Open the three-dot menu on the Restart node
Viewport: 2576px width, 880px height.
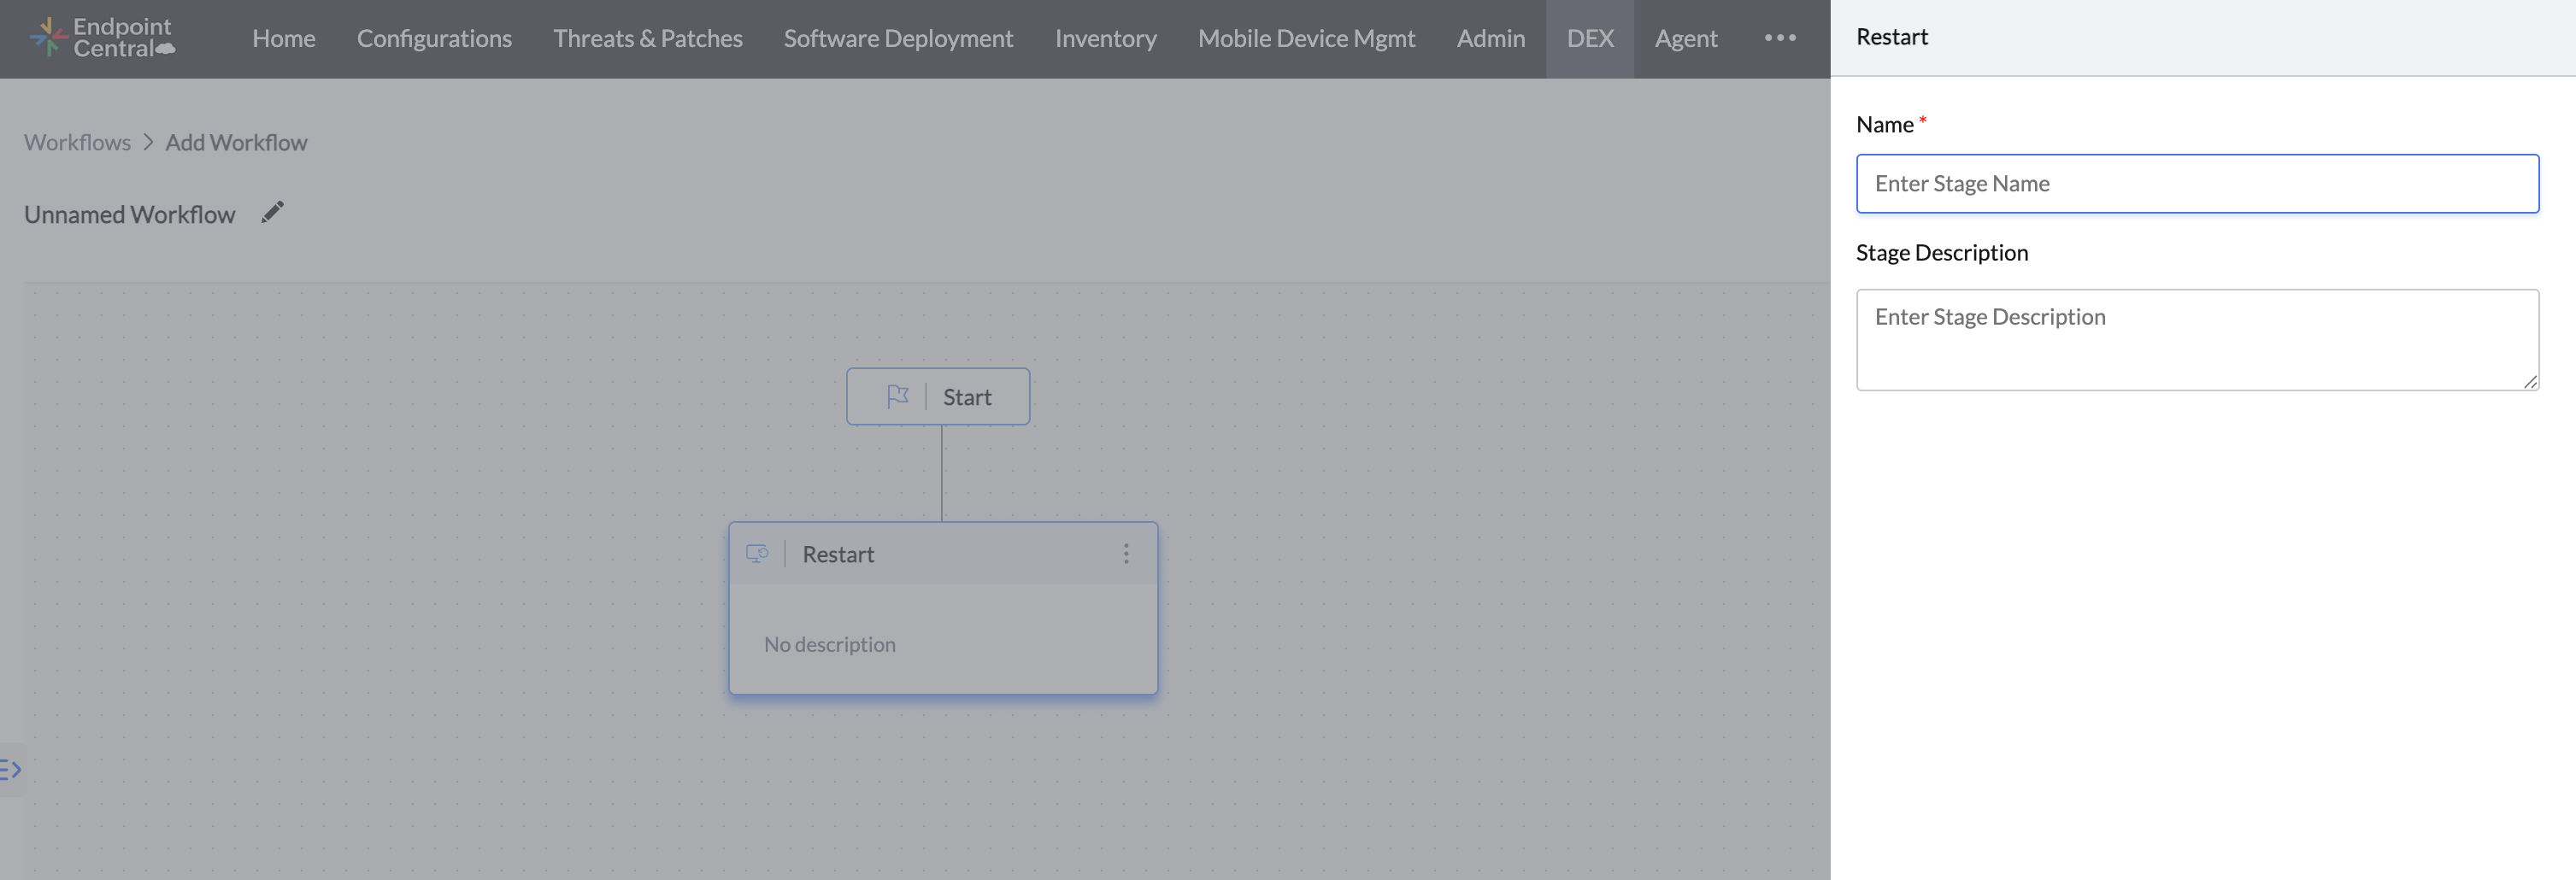click(x=1126, y=553)
